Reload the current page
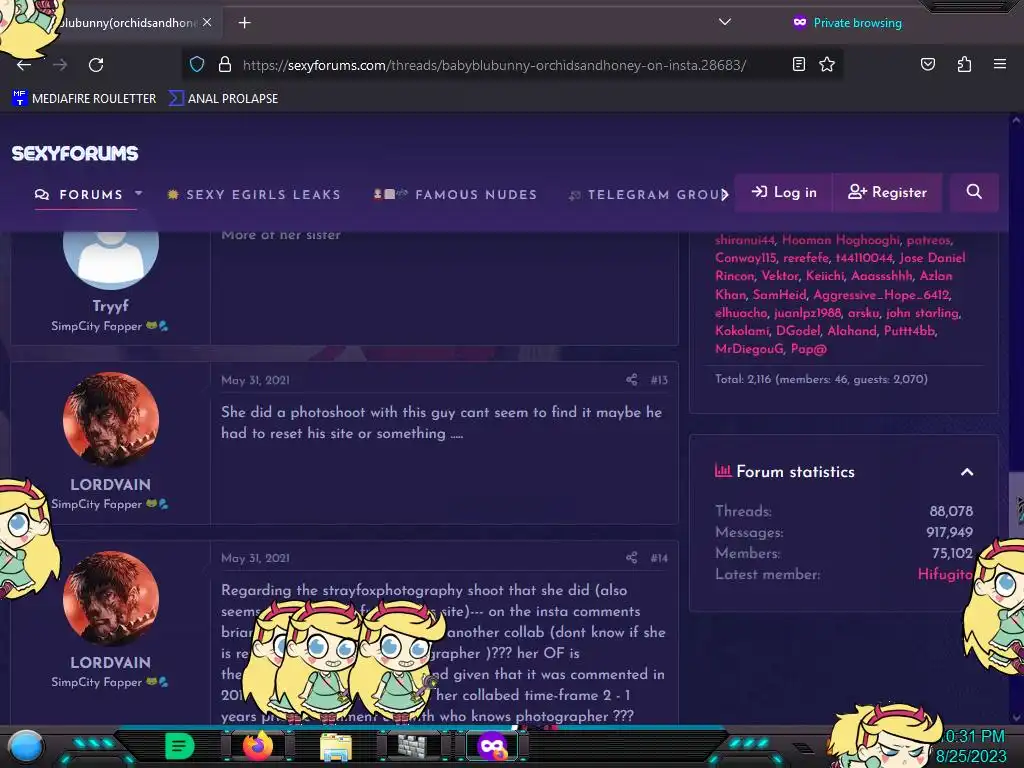The width and height of the screenshot is (1024, 768). (96, 65)
